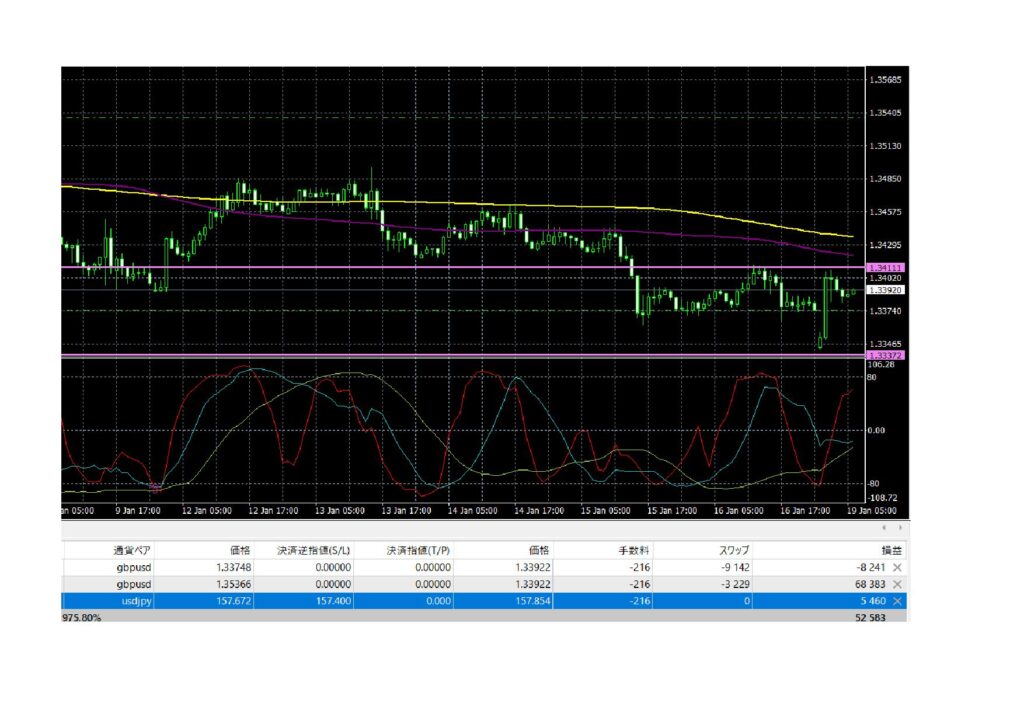Image resolution: width=1024 pixels, height=724 pixels.
Task: Sort by the 損益 column header
Action: pos(891,550)
